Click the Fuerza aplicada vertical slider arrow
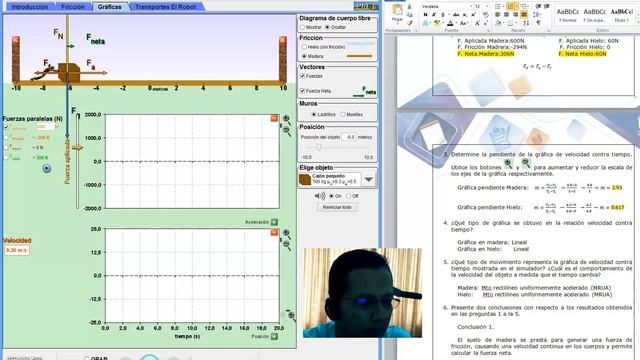The width and height of the screenshot is (640, 360). click(77, 148)
